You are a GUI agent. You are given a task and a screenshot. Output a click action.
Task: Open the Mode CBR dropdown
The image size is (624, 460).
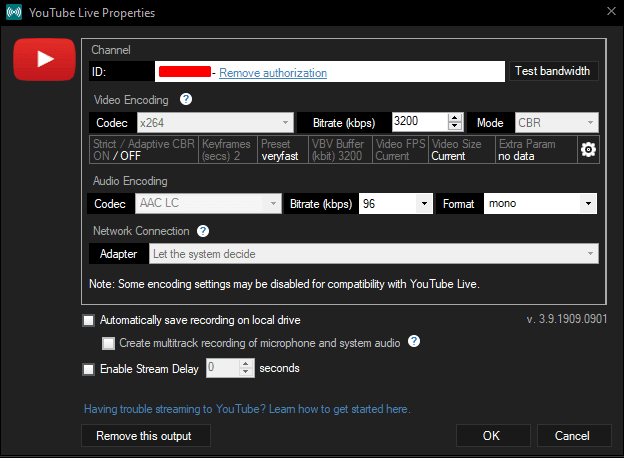556,123
